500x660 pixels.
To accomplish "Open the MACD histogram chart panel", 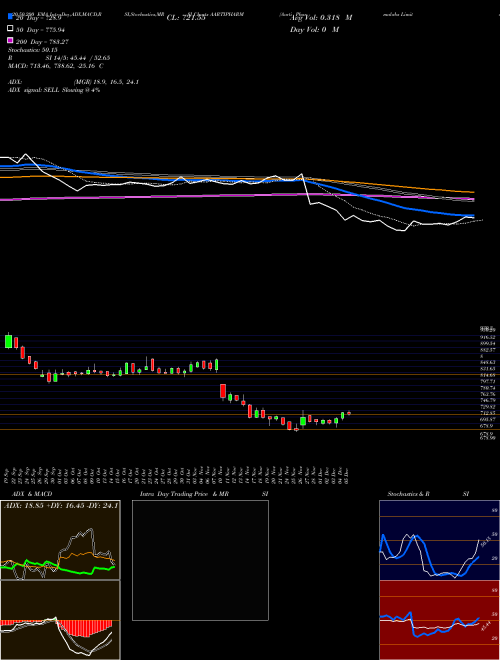I will coord(60,620).
